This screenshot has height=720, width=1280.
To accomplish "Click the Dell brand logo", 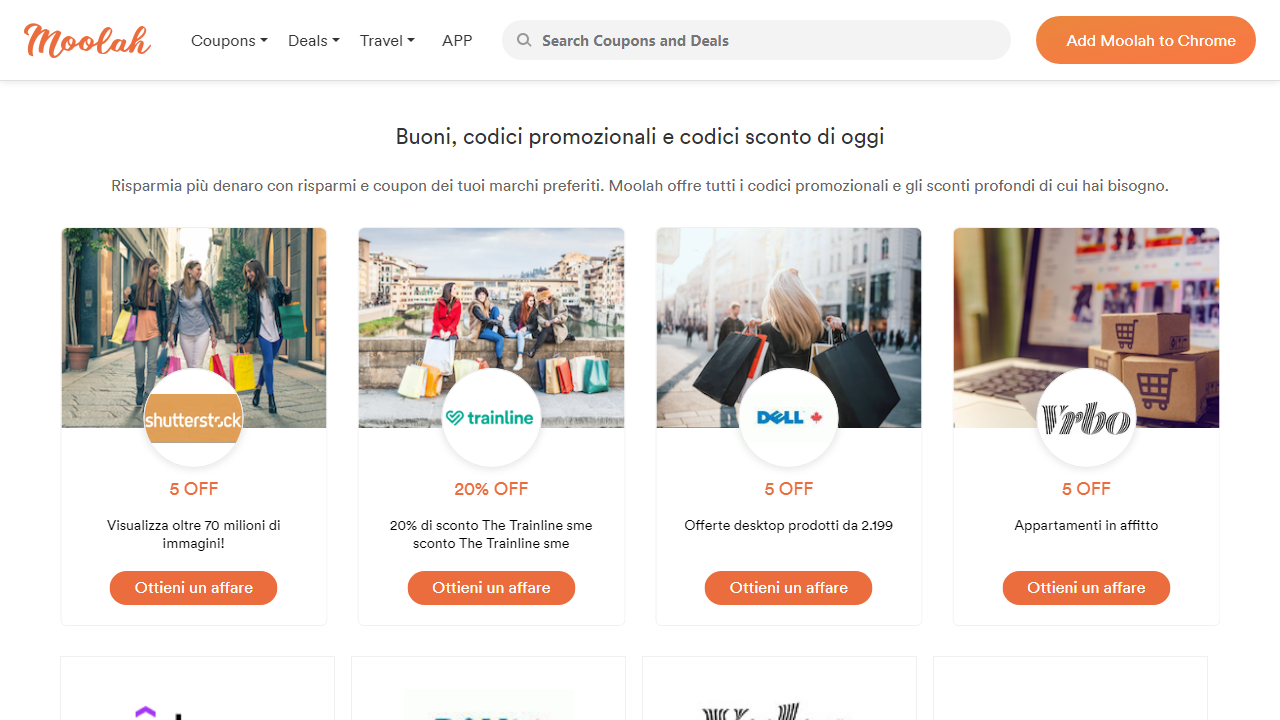I will tap(788, 418).
